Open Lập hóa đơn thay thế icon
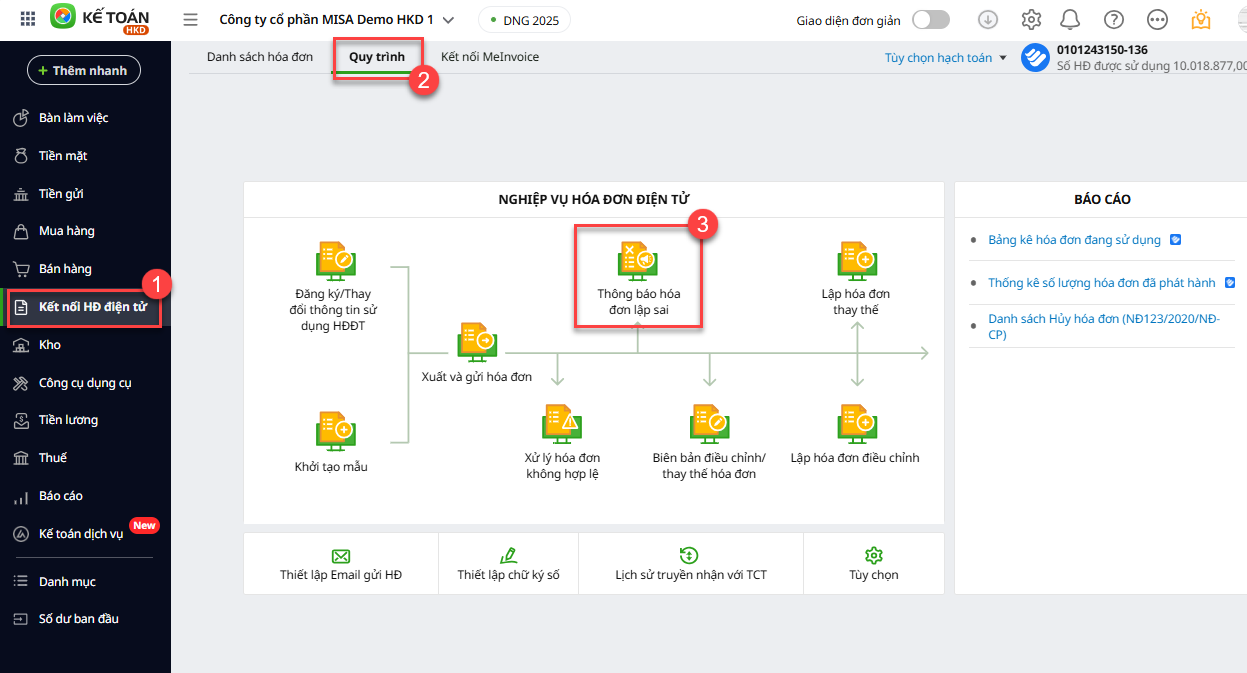The height and width of the screenshot is (673, 1247). tap(856, 260)
